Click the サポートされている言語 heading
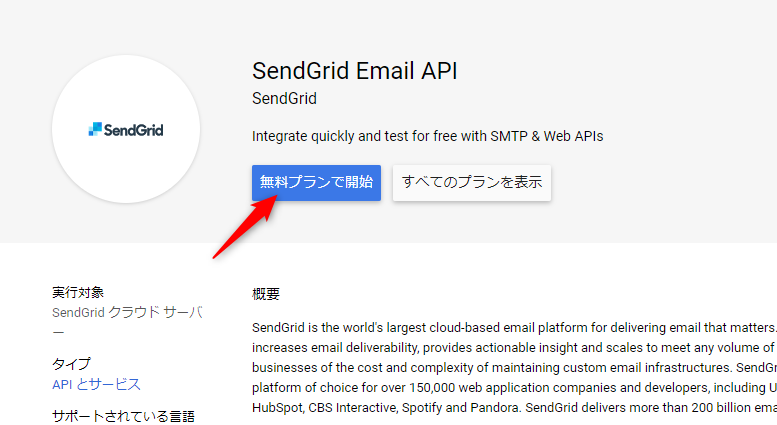This screenshot has width=777, height=425. pyautogui.click(x=123, y=416)
